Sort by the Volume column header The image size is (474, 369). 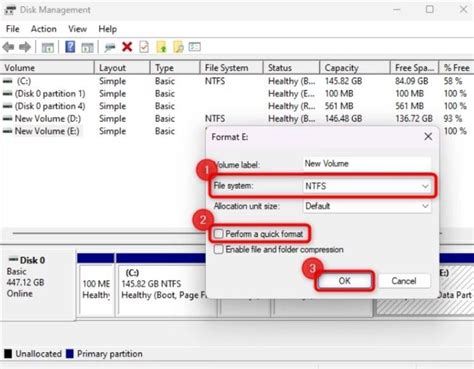(x=47, y=68)
